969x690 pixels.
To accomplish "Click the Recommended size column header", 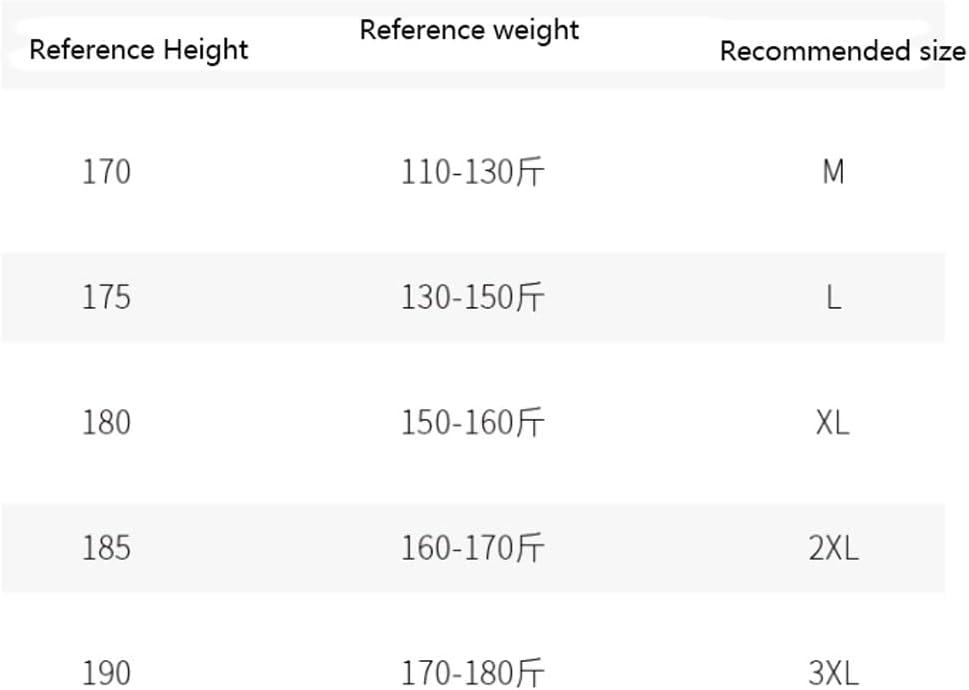I will click(842, 51).
